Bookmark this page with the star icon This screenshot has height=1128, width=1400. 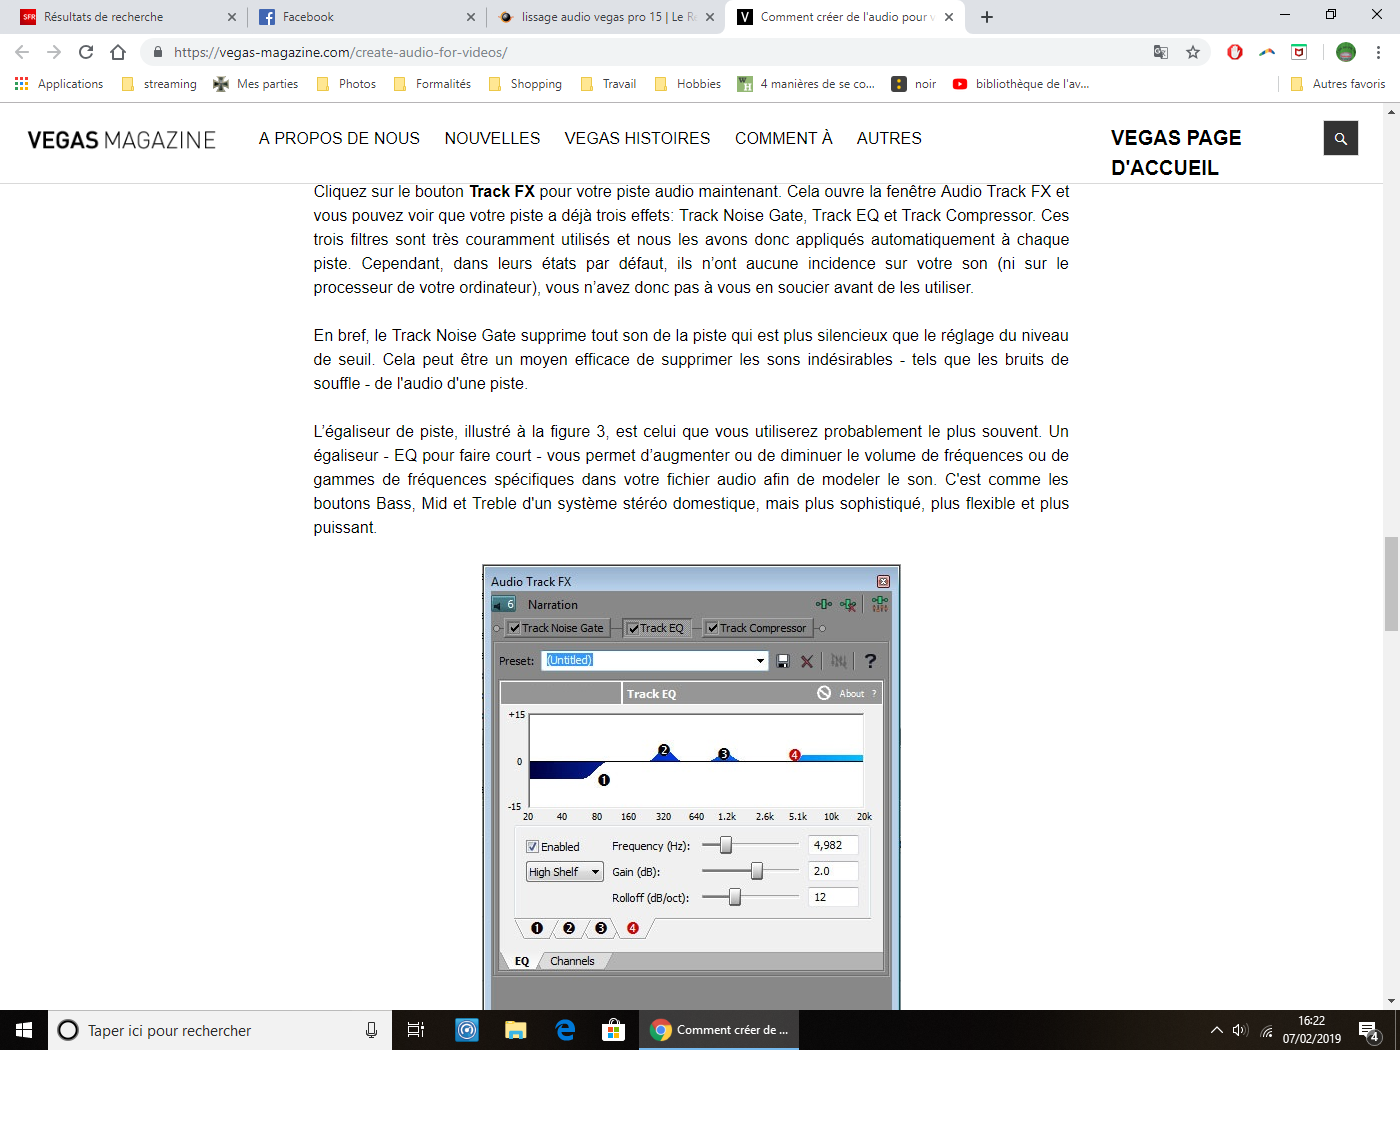[x=1193, y=52]
